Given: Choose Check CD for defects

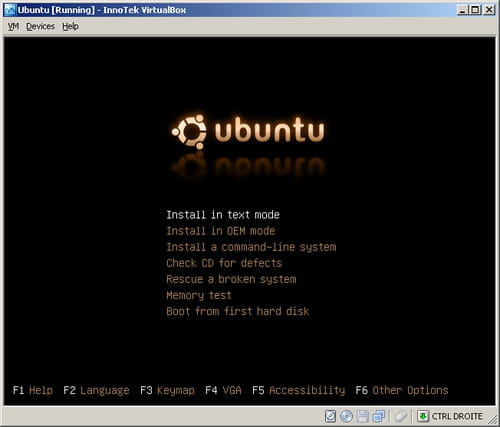Looking at the screenshot, I should click(224, 263).
